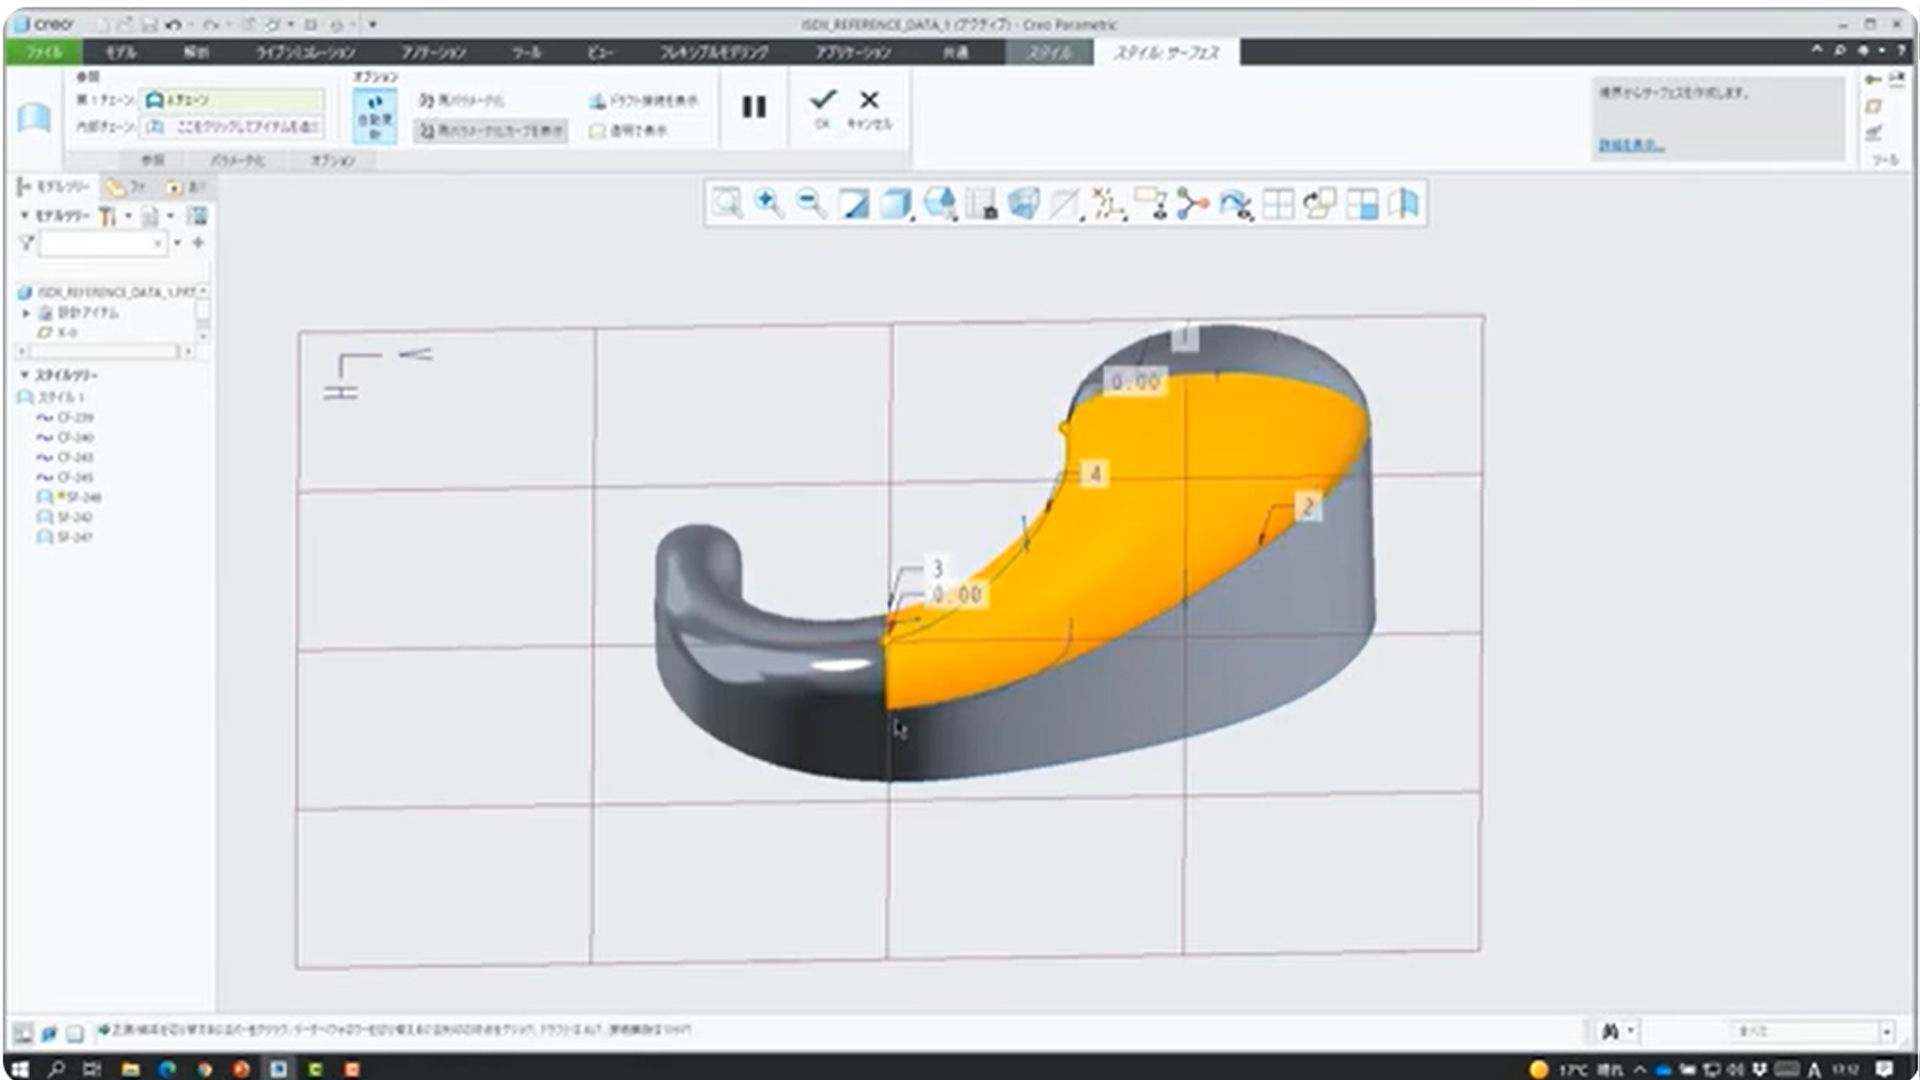Screen dimensions: 1920x1080
Task: Open the File menu tab
Action: (43, 52)
